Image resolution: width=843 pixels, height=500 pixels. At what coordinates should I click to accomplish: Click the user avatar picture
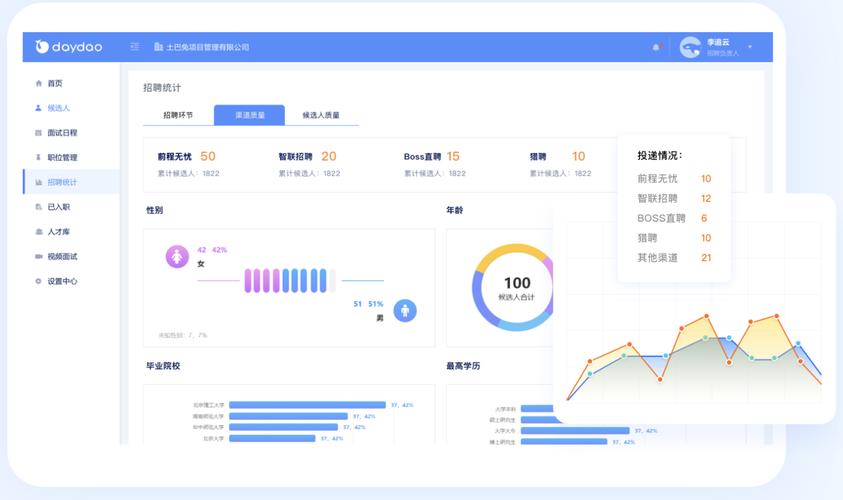pos(690,47)
